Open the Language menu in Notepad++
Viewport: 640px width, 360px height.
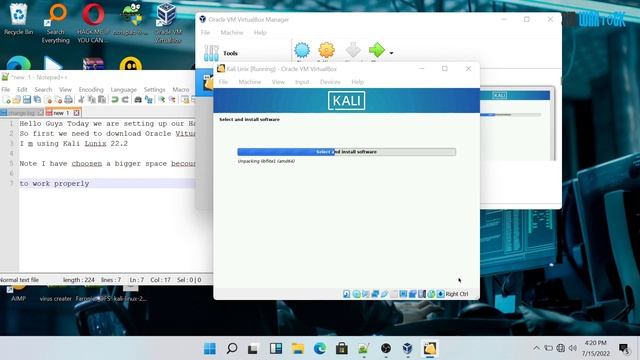click(124, 89)
